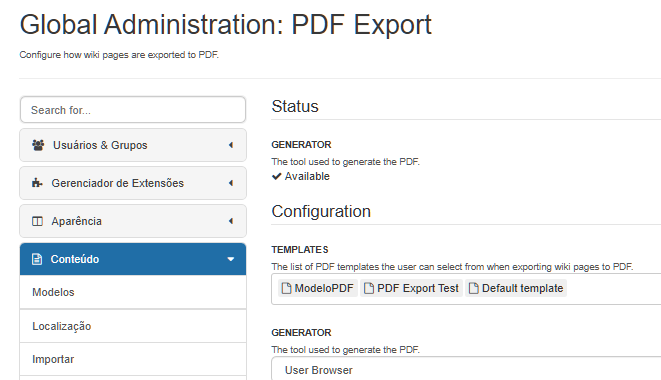The image size is (661, 380).
Task: Click the TEMPLATES field label
Action: pyautogui.click(x=300, y=250)
